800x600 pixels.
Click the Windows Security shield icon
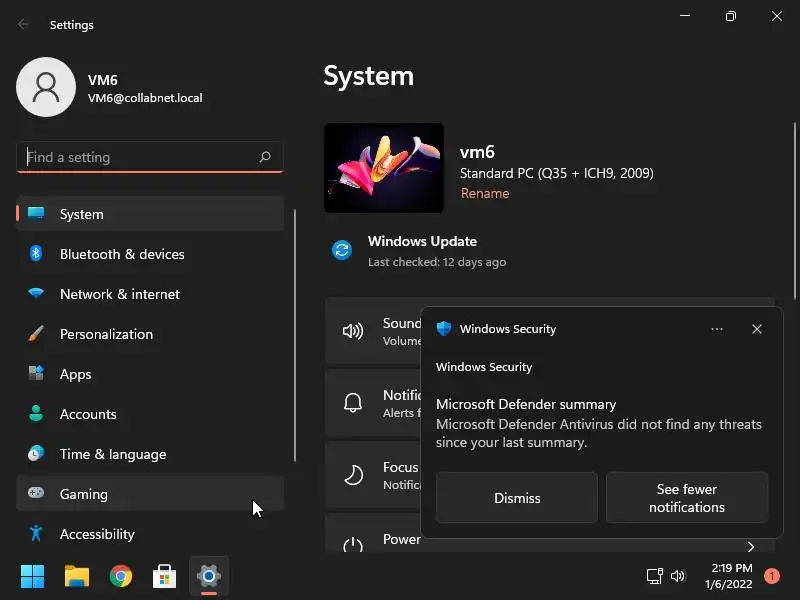click(444, 329)
